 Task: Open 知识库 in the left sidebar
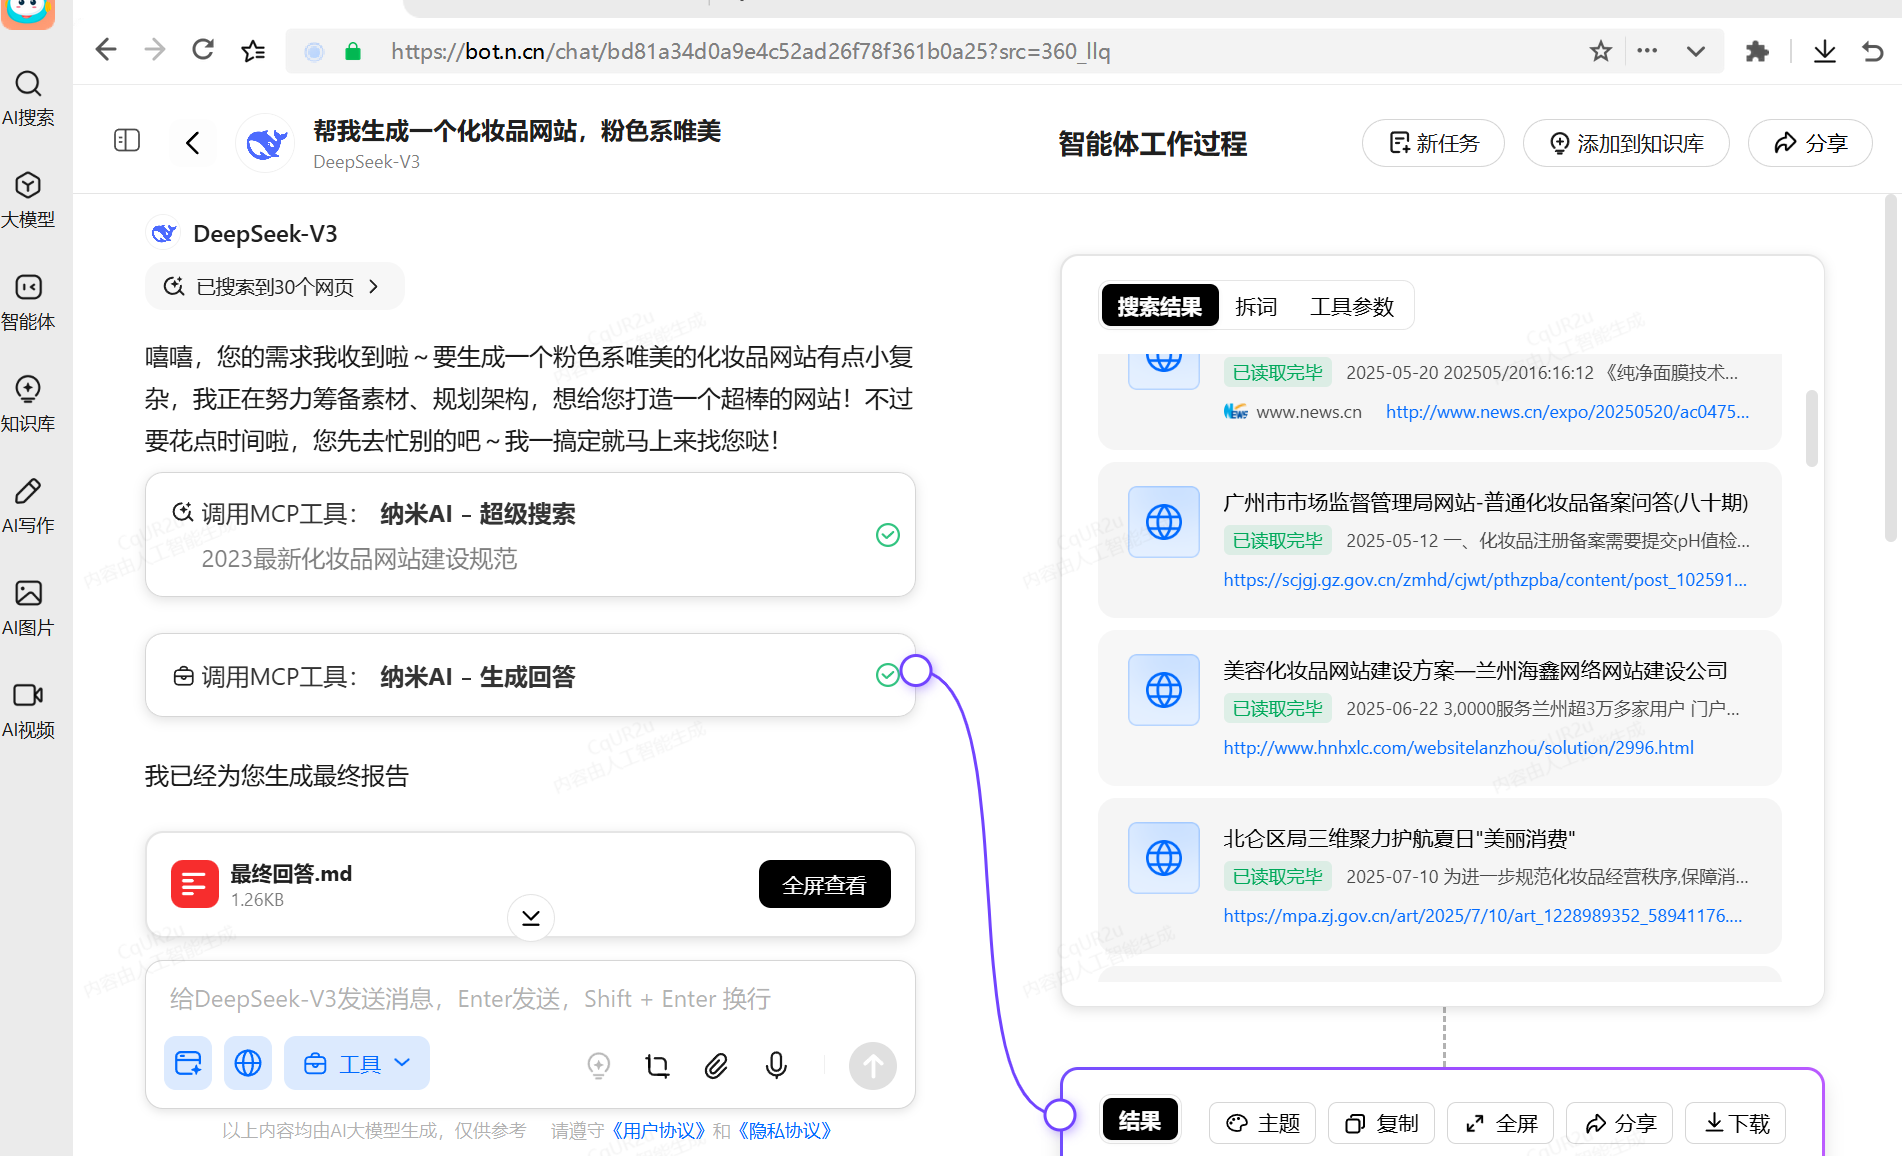pos(28,404)
